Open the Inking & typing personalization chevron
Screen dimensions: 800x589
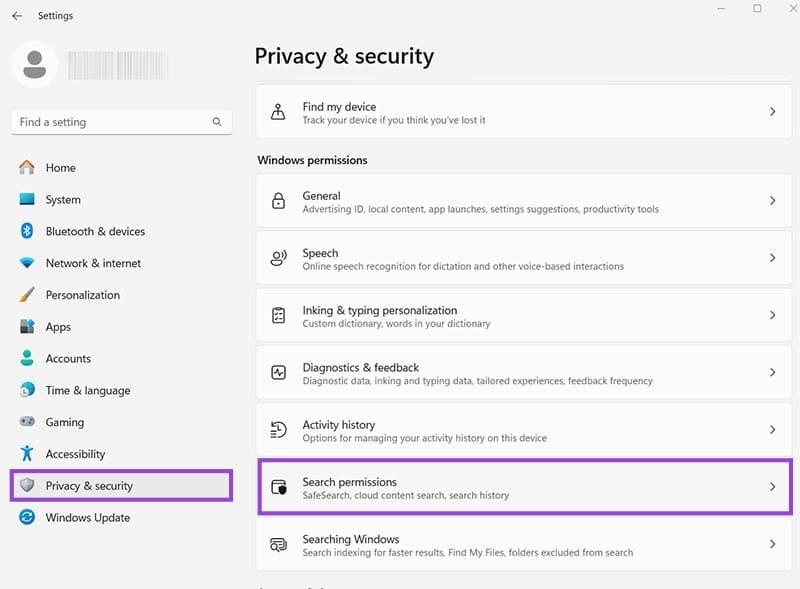(772, 315)
